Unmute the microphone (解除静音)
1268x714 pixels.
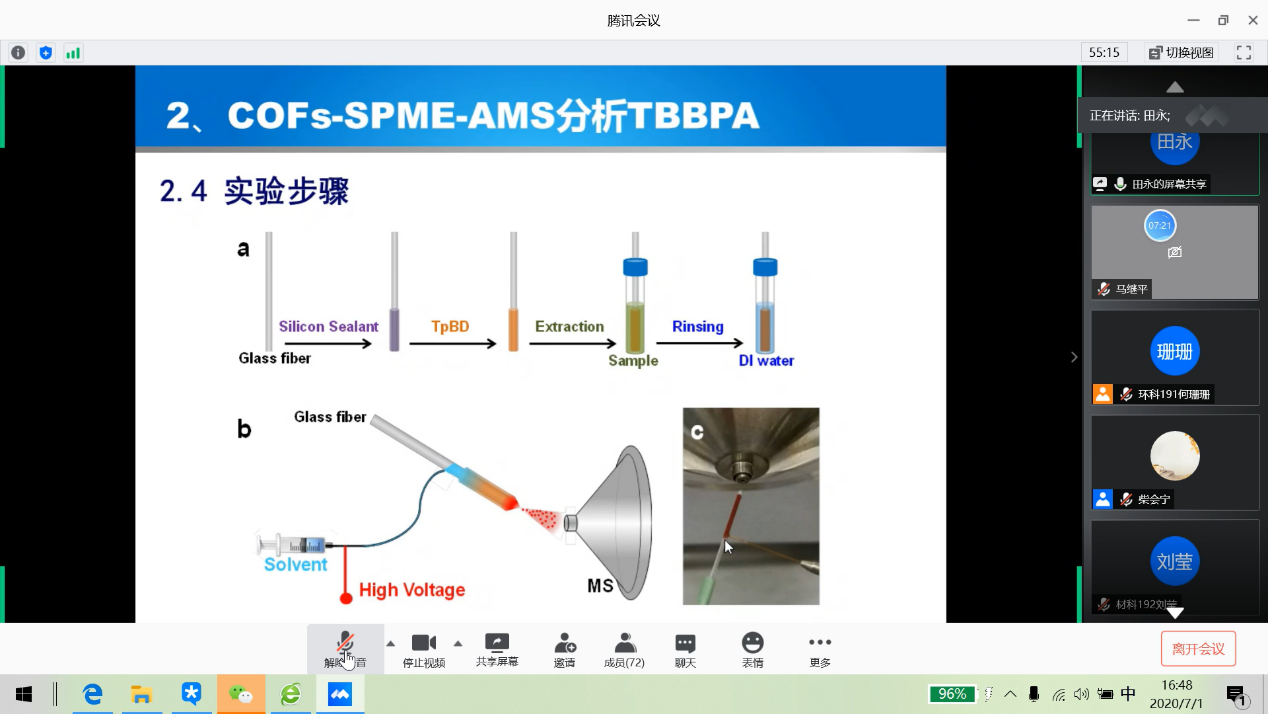pos(345,648)
